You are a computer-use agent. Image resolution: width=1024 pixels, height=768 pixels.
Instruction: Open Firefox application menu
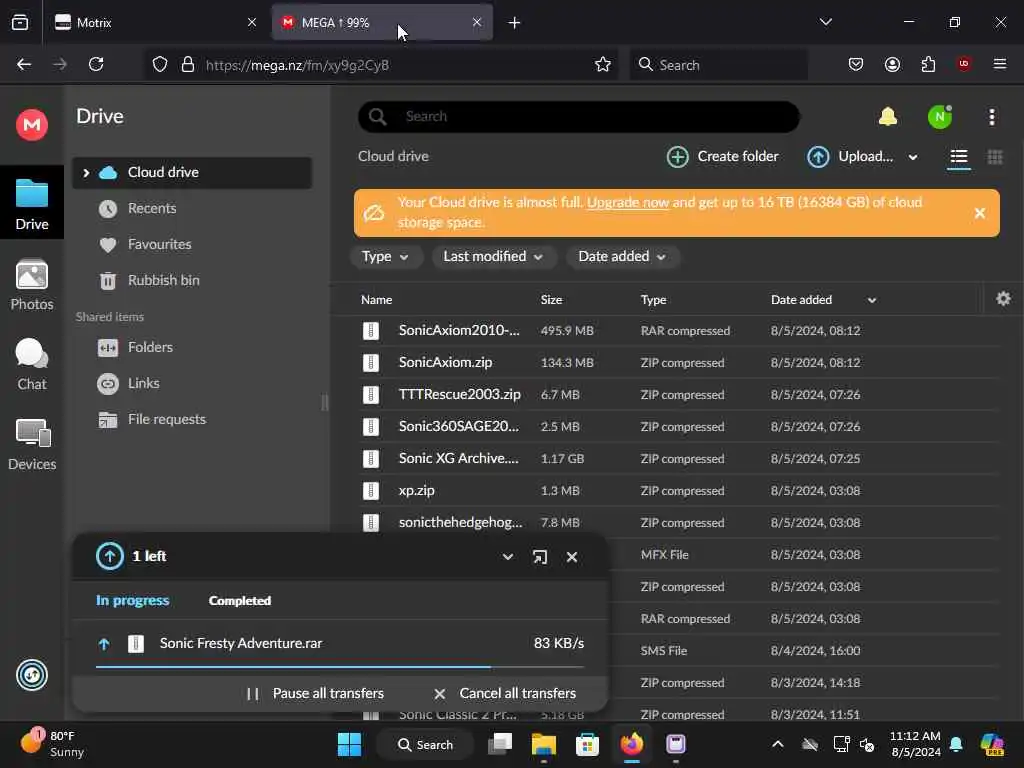(x=1000, y=65)
